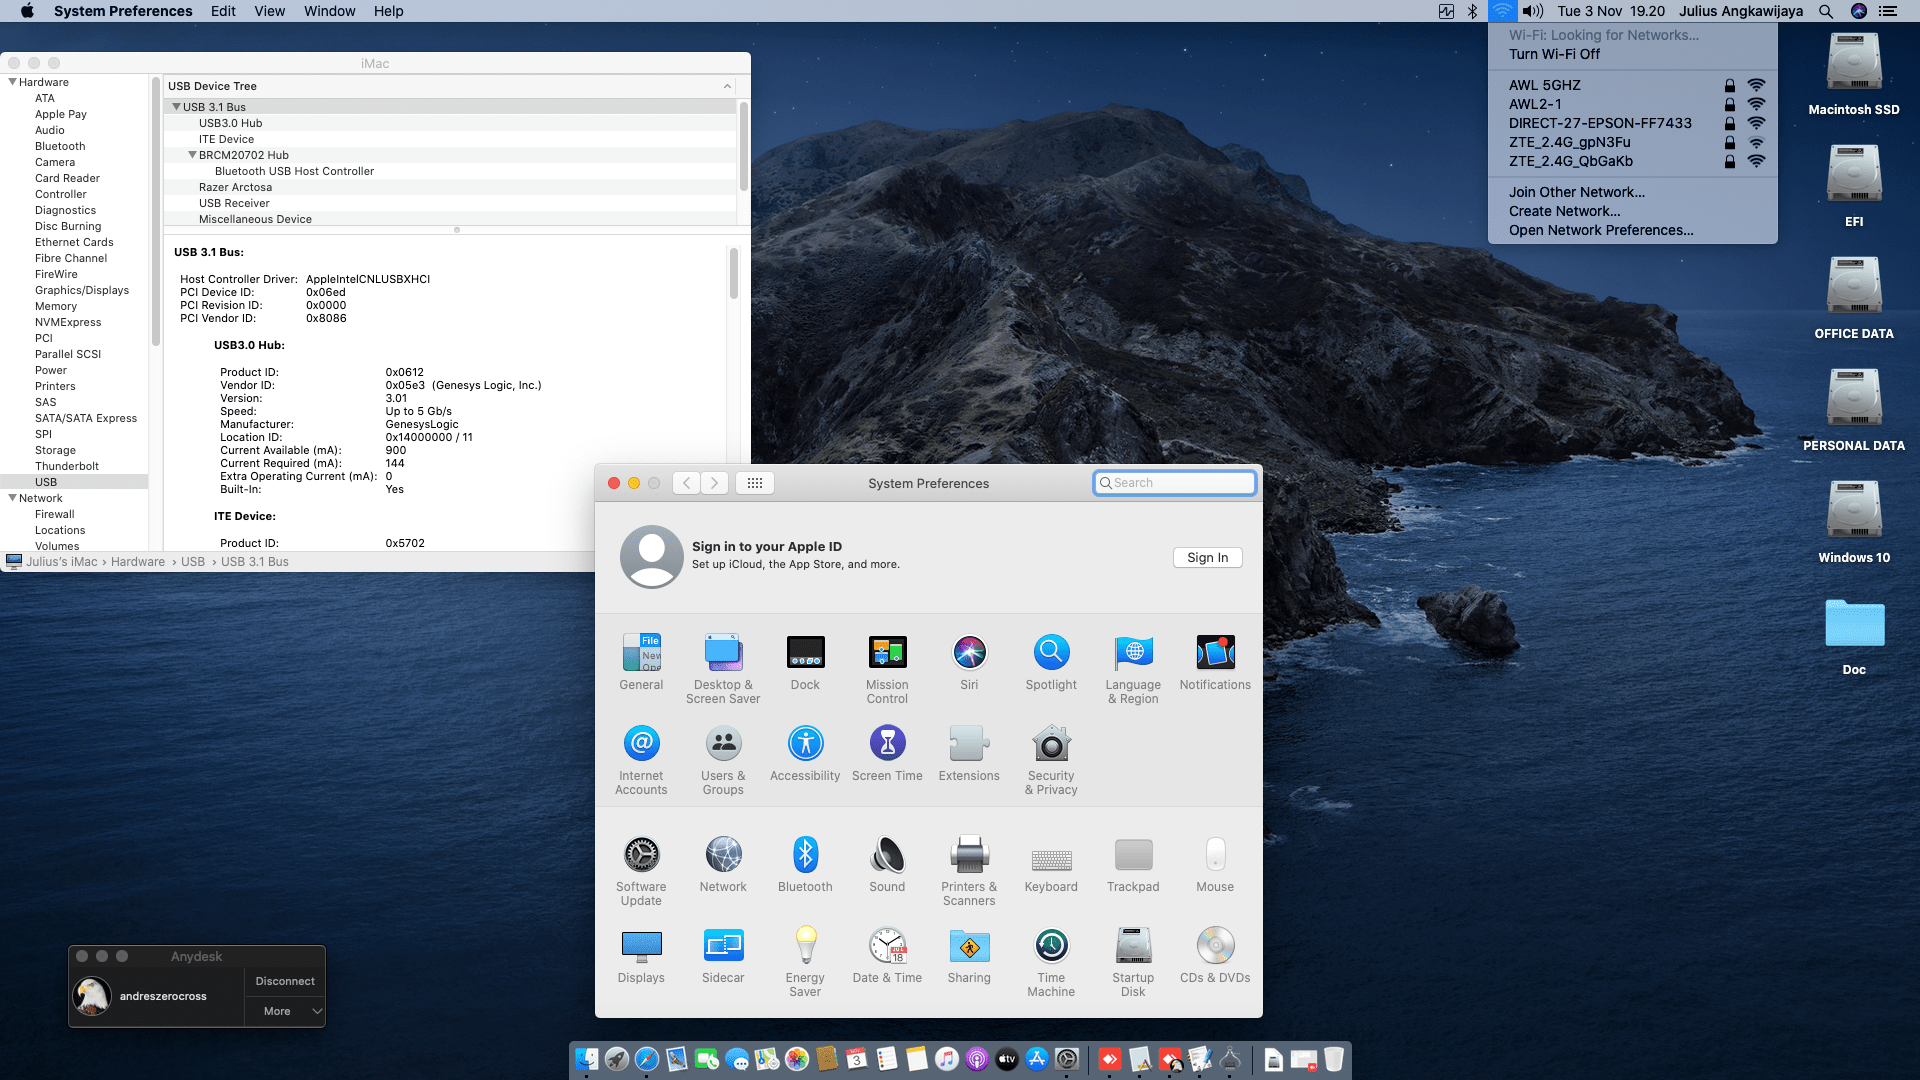Click the USB device tree scrollbar
The width and height of the screenshot is (1920, 1080).
(x=743, y=146)
